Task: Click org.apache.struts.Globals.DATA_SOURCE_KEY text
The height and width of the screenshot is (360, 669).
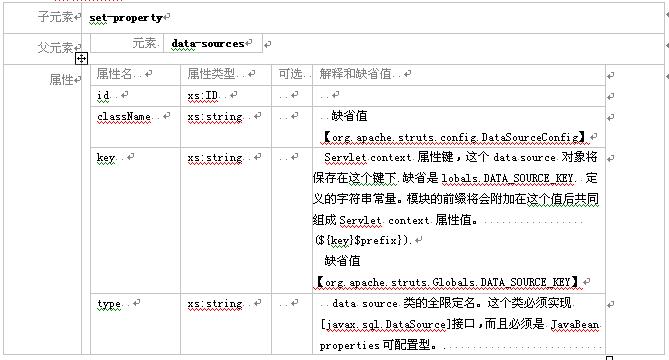Action: point(447,282)
